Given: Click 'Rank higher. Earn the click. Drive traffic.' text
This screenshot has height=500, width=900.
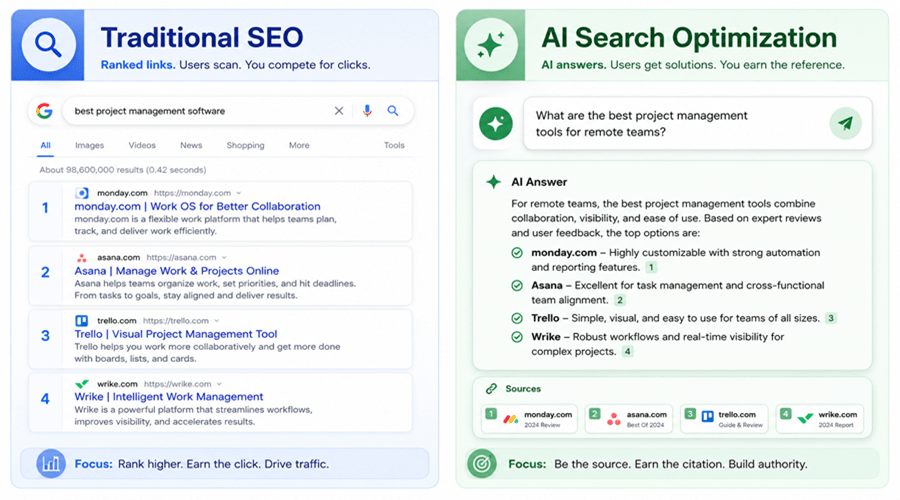Looking at the screenshot, I should 223,464.
